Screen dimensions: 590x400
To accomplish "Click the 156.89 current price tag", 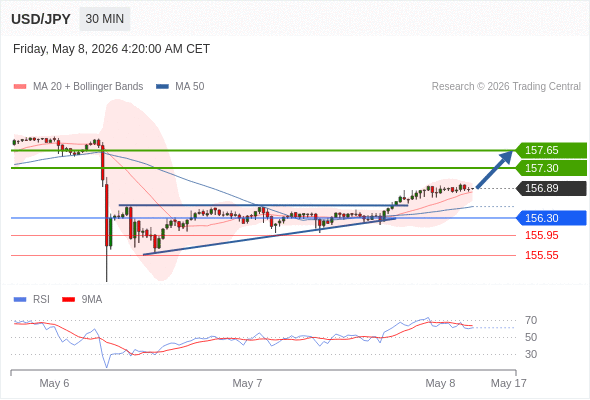I will tap(551, 188).
